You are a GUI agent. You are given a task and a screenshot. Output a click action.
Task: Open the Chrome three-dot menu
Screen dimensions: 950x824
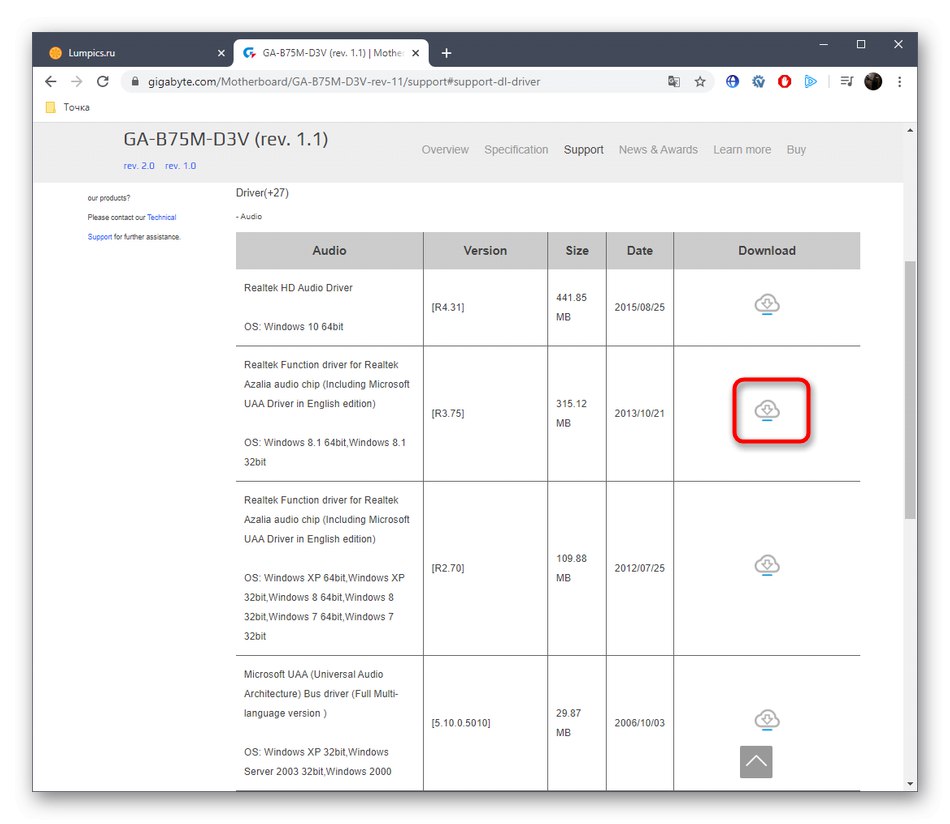tap(900, 81)
